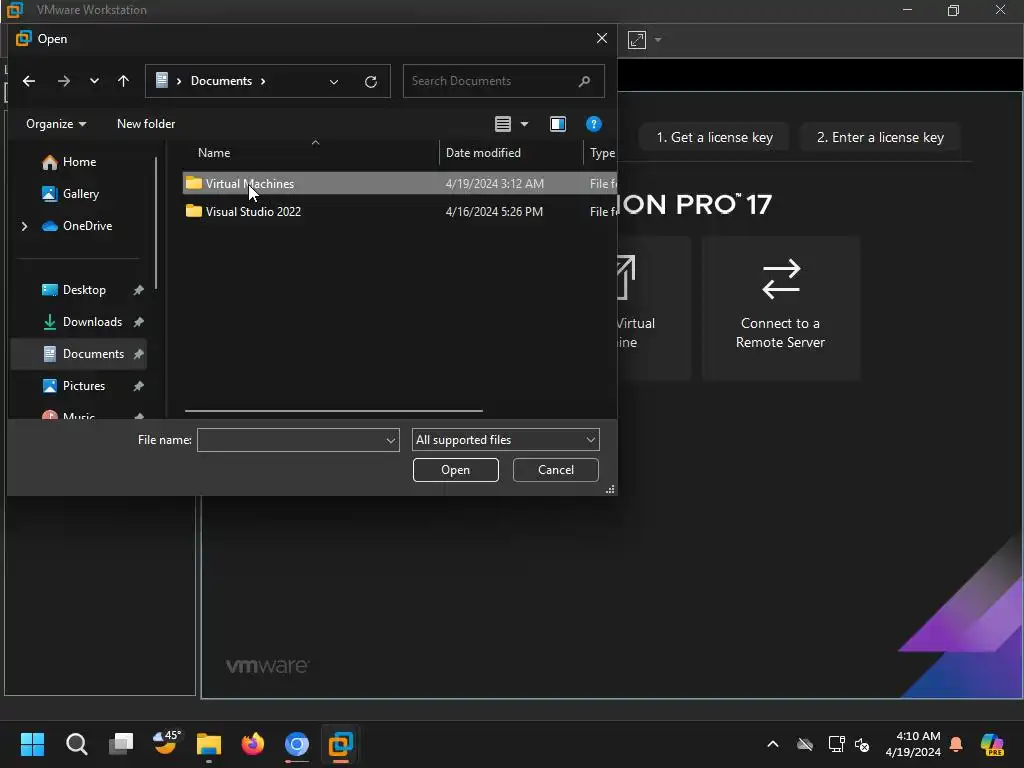Open Copilot preview icon
Viewport: 1024px width, 768px height.
point(992,744)
